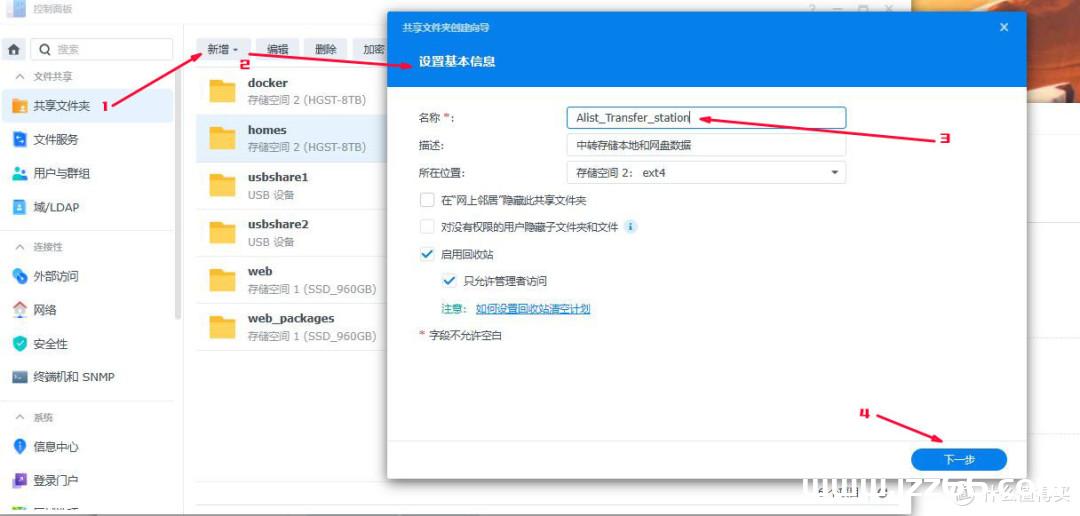The height and width of the screenshot is (516, 1080).
Task: Click the 下一步 button
Action: click(x=959, y=460)
